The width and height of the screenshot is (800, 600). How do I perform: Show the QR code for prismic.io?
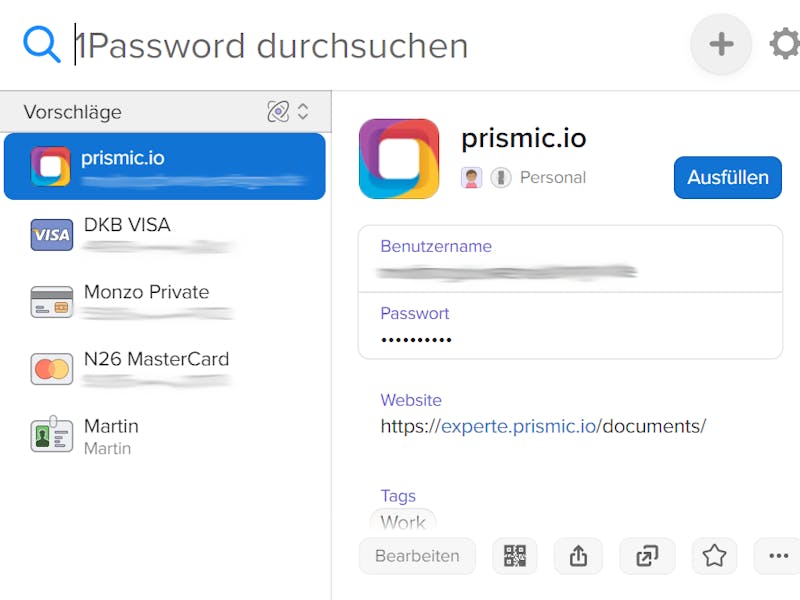point(514,556)
